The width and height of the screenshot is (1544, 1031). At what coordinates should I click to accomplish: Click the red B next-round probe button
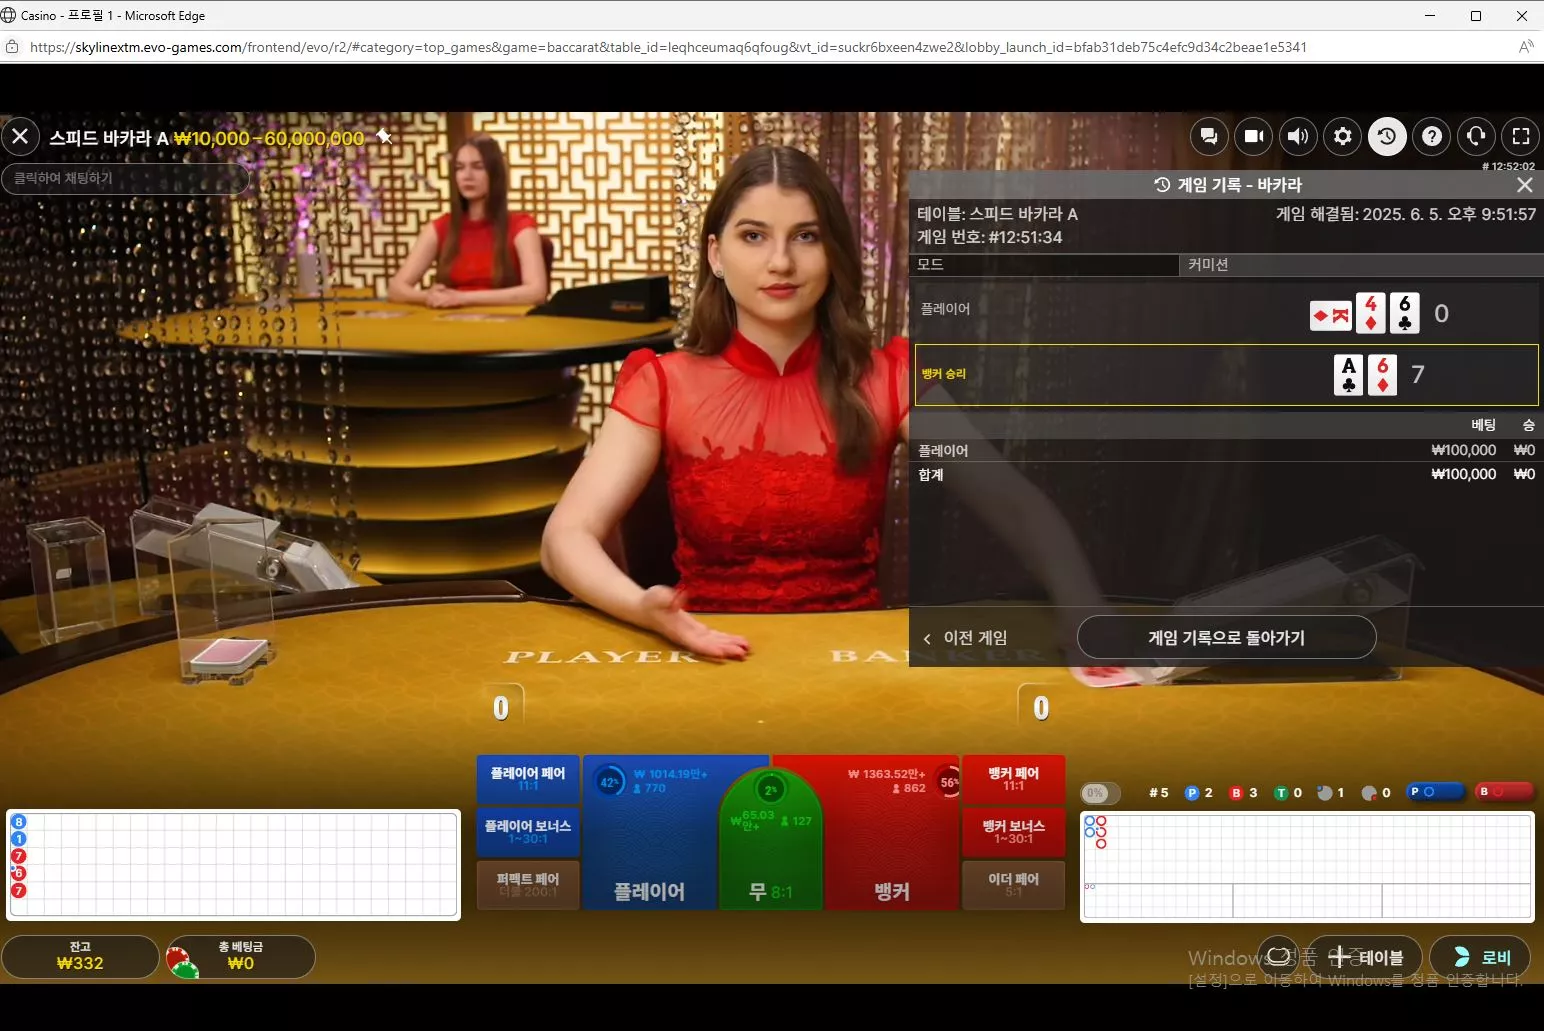(x=1505, y=792)
